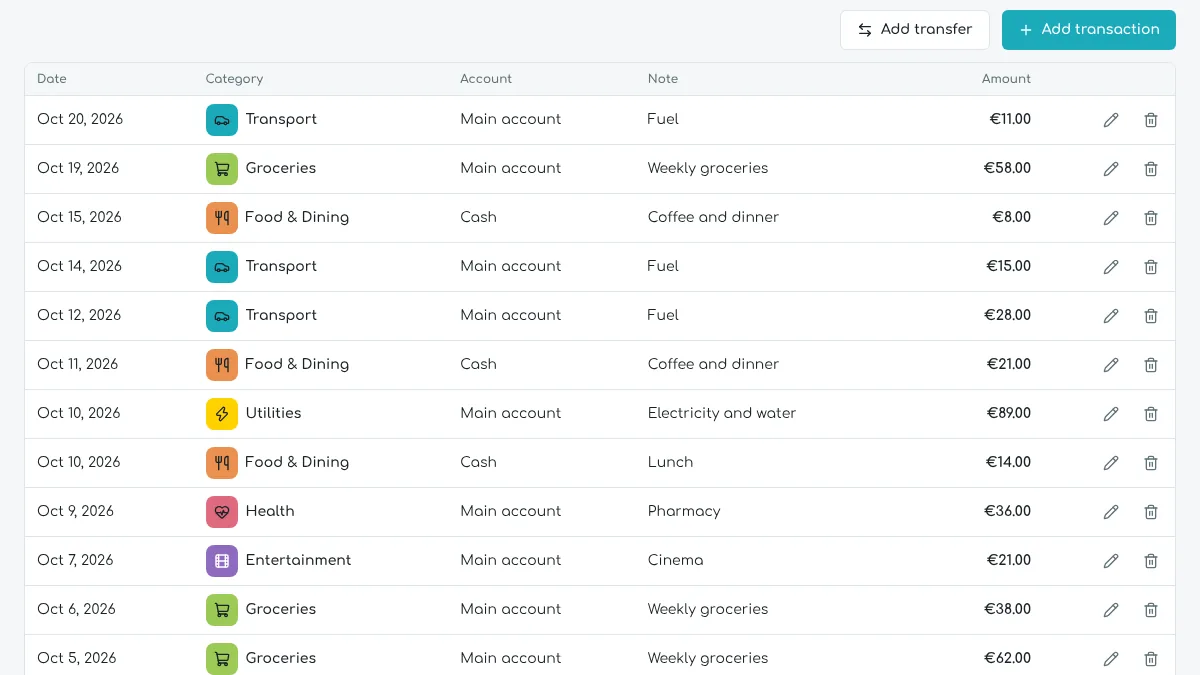Image resolution: width=1200 pixels, height=675 pixels.
Task: Delete the Oct 14 Fuel transaction
Action: point(1151,267)
